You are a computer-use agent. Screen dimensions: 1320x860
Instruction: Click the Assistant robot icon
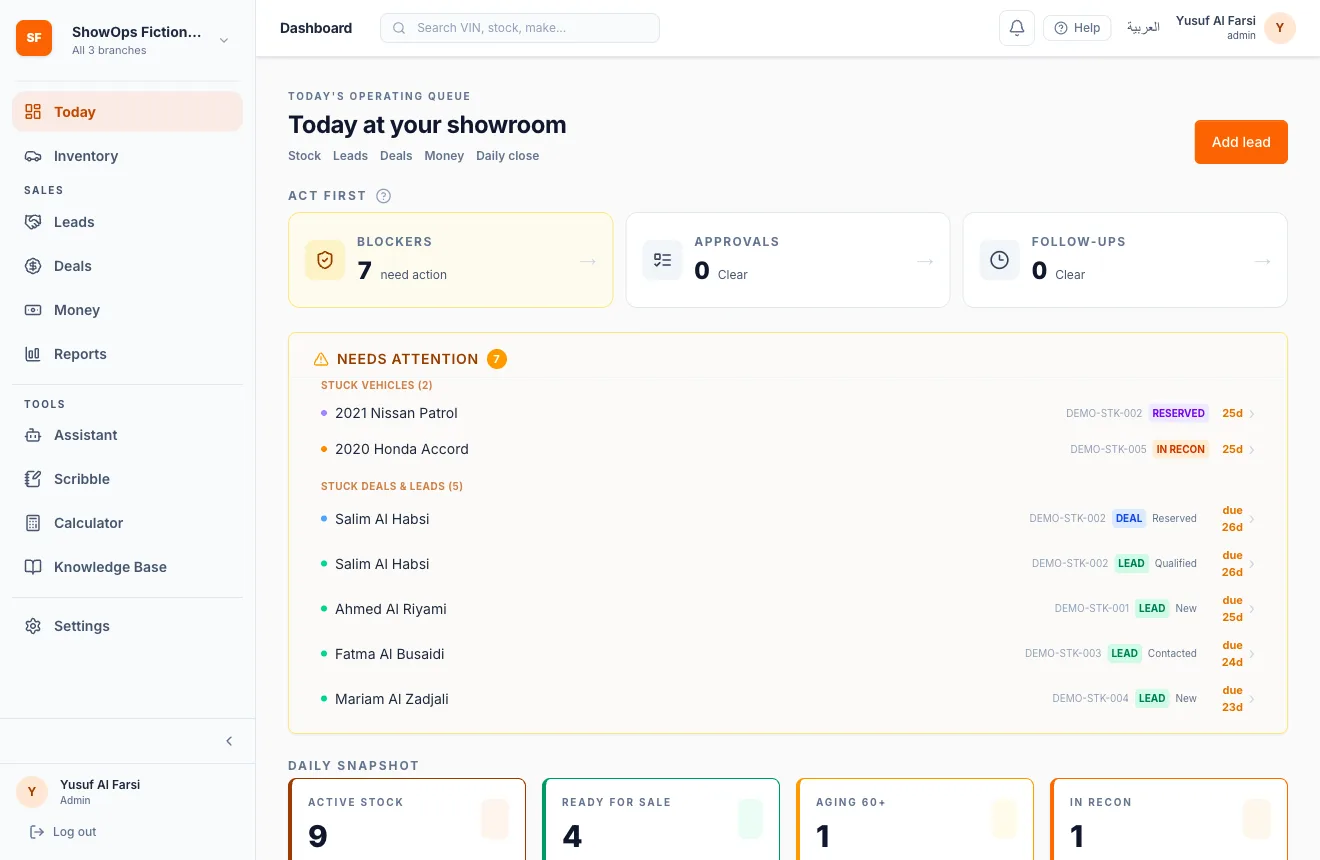[33, 435]
